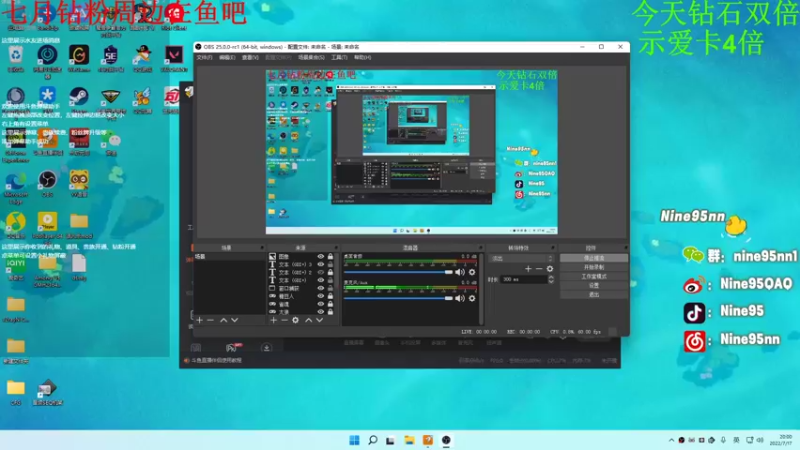Toggle visibility eye of unnumbered 文本 (GDI+) source
The height and width of the screenshot is (450, 800).
(320, 280)
